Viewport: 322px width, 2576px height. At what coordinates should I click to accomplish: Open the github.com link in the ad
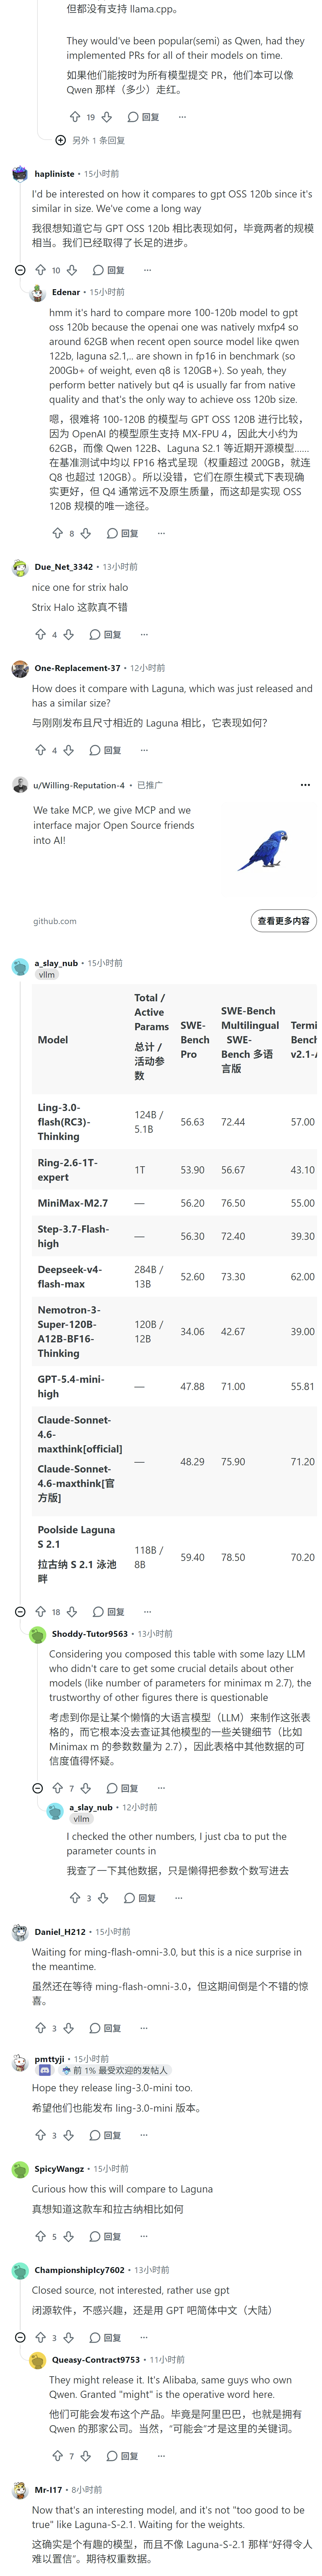[x=55, y=921]
